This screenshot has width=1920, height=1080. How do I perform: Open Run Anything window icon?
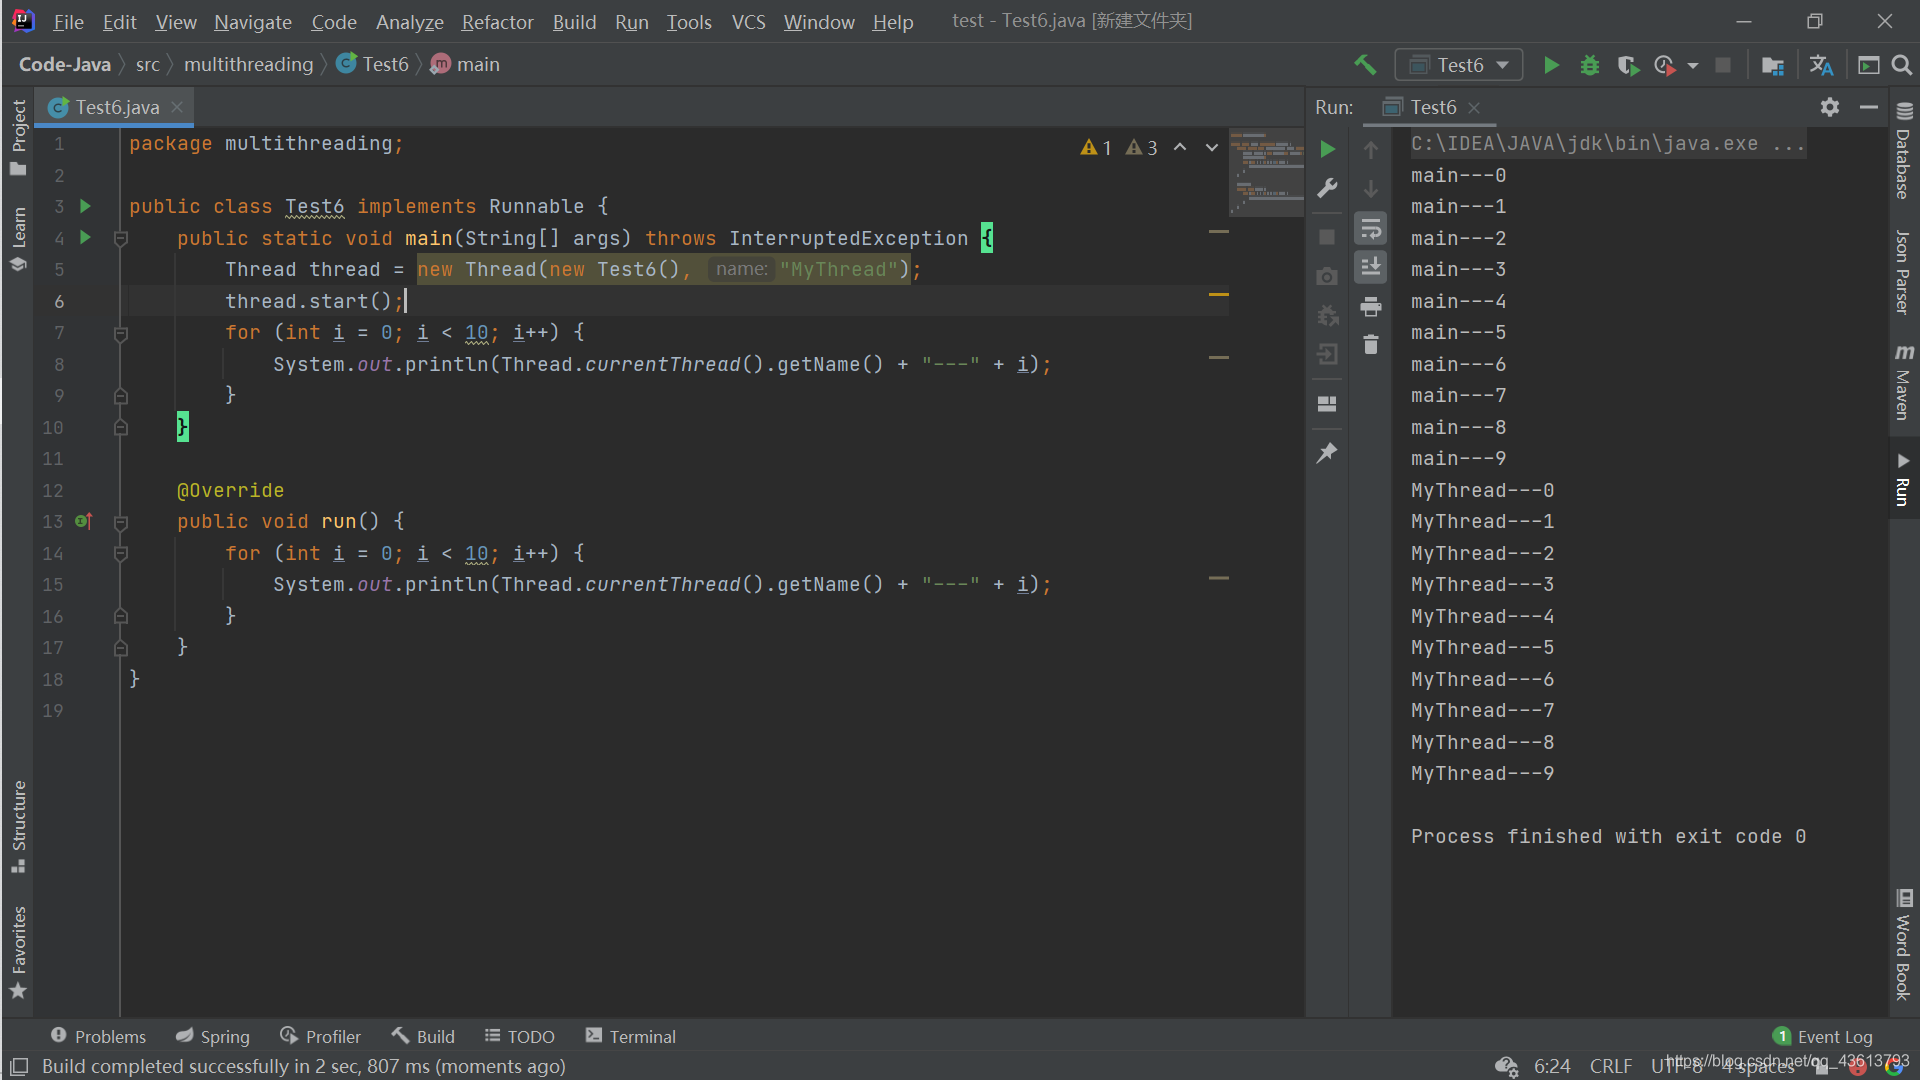click(1868, 65)
